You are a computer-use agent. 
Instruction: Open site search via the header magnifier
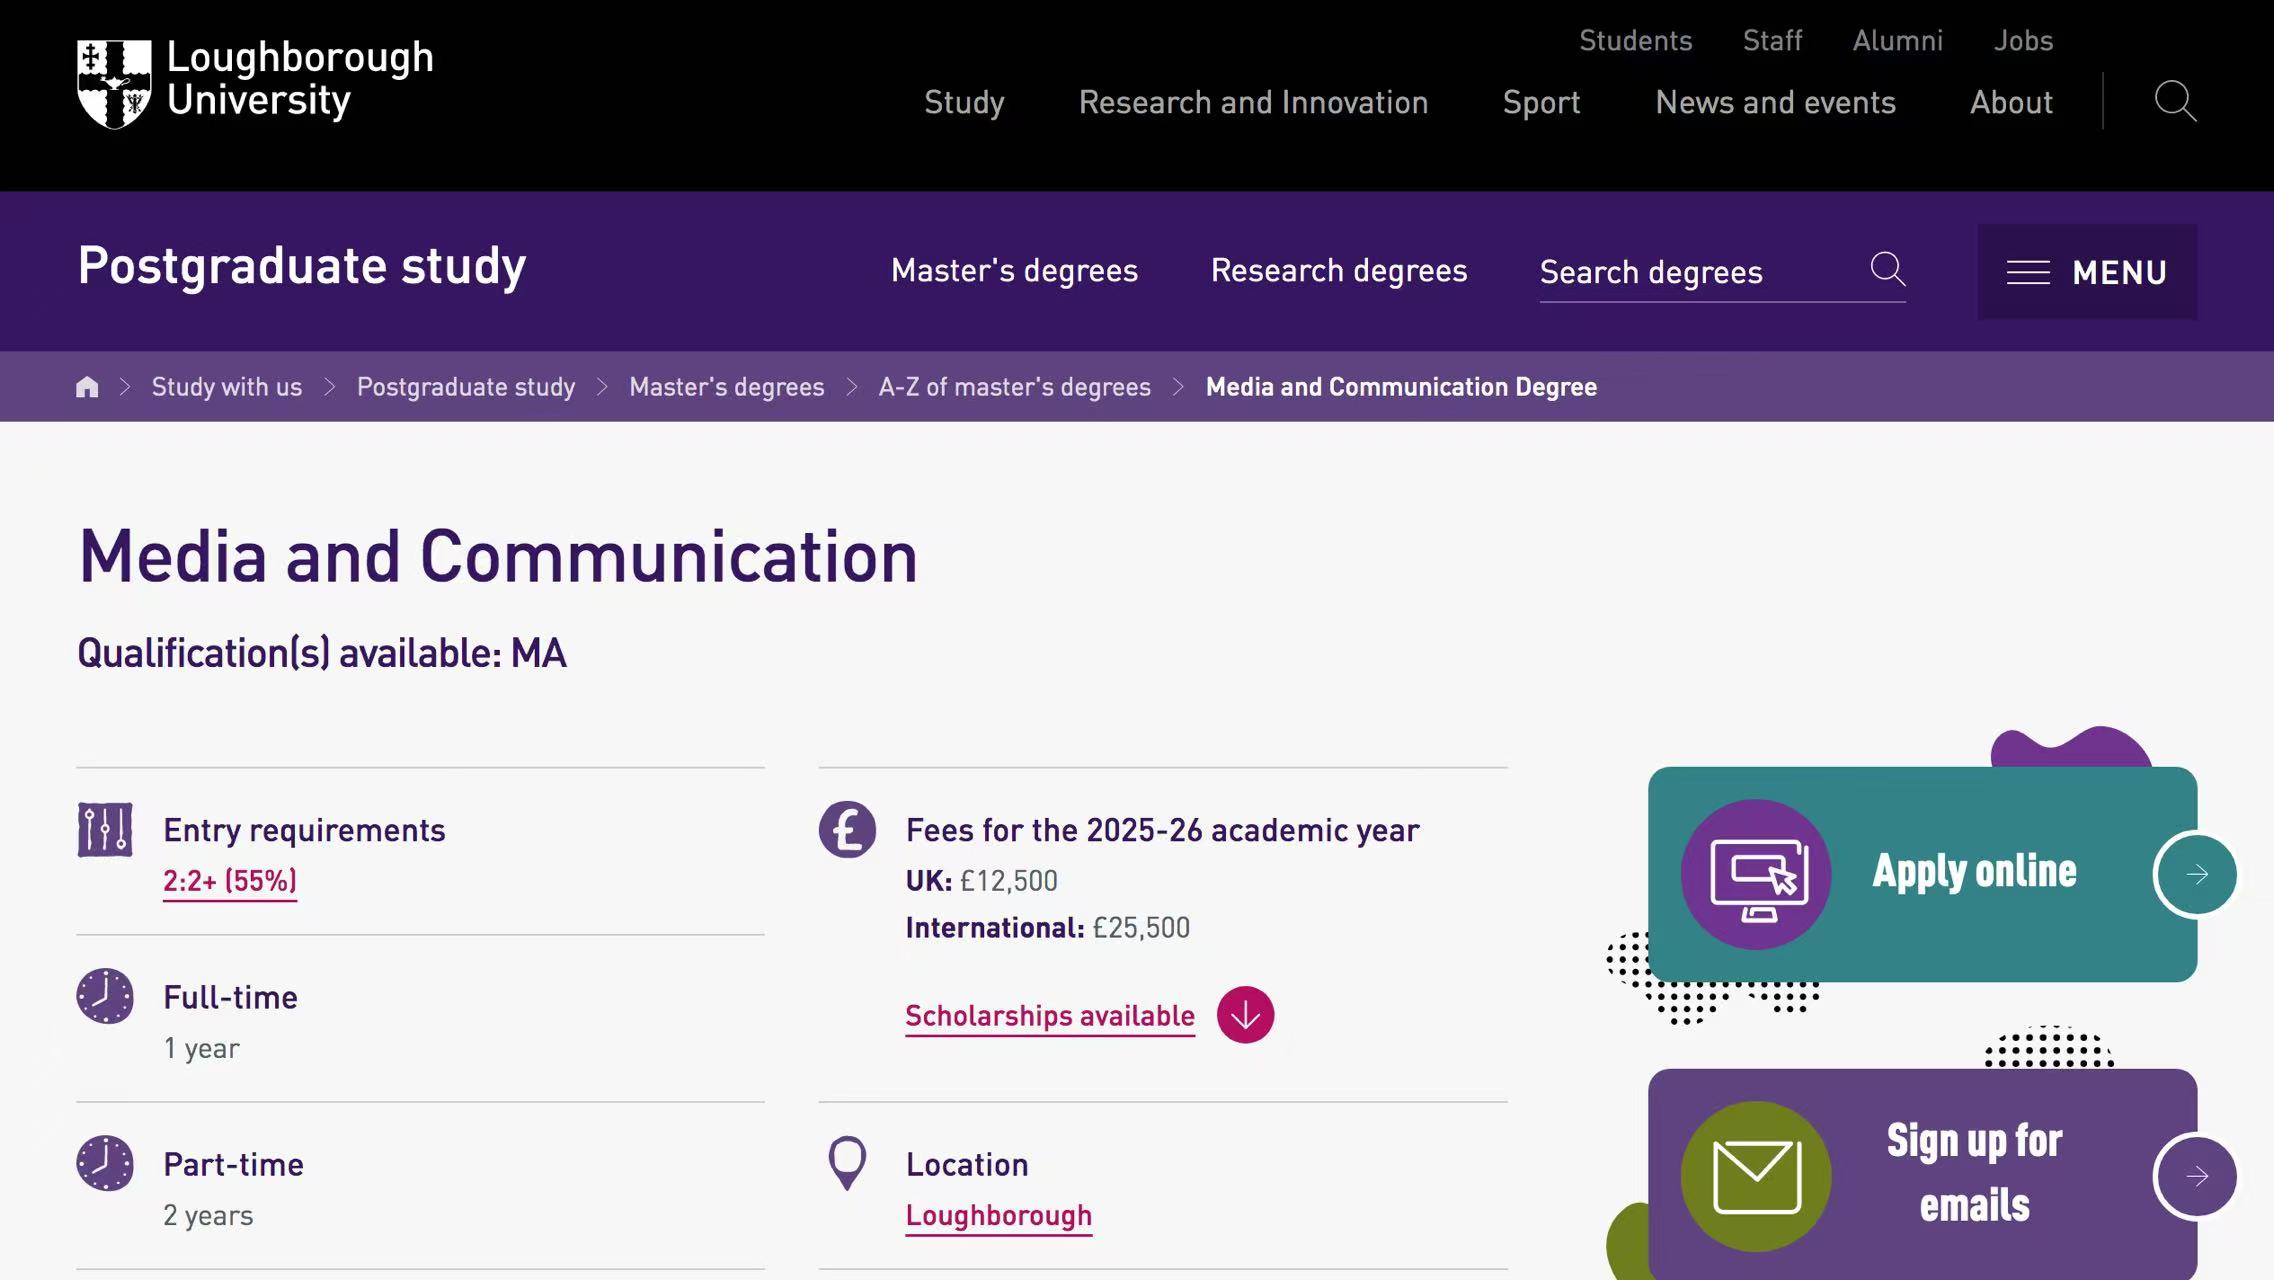2174,101
